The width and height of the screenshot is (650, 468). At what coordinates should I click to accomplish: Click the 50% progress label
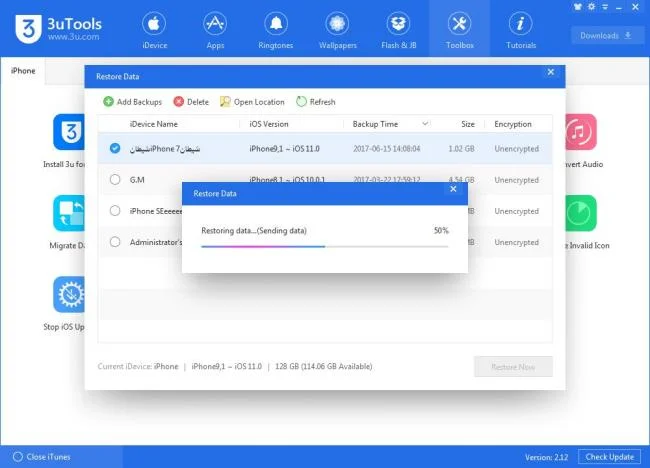pyautogui.click(x=441, y=230)
